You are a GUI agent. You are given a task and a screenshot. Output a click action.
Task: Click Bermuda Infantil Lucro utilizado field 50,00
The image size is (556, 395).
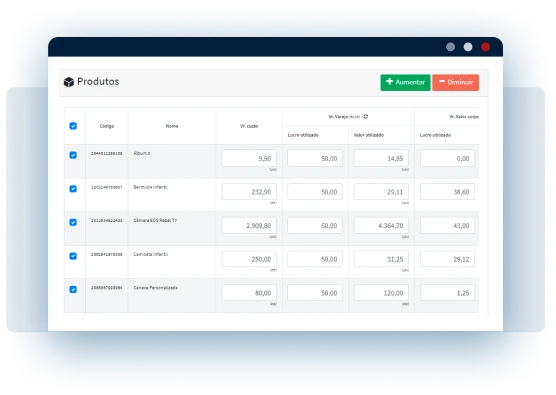(315, 192)
